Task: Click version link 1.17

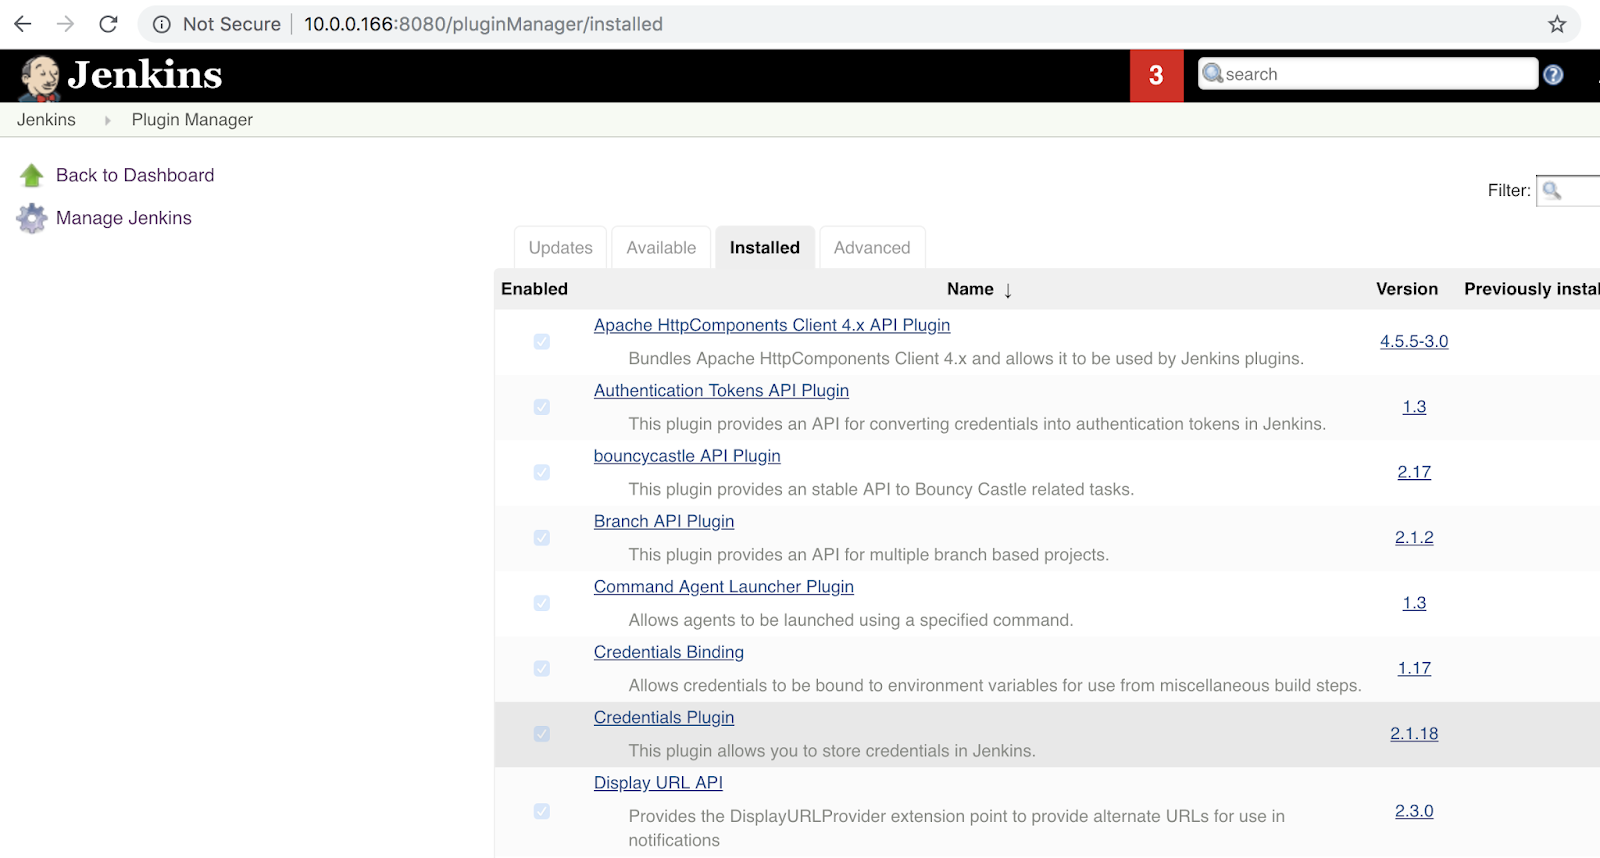Action: click(x=1414, y=668)
